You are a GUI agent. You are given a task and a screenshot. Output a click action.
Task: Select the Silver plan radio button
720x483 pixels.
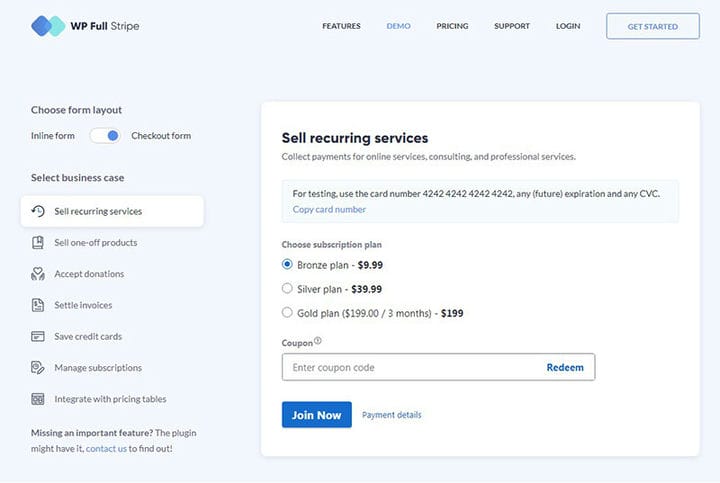(x=287, y=288)
